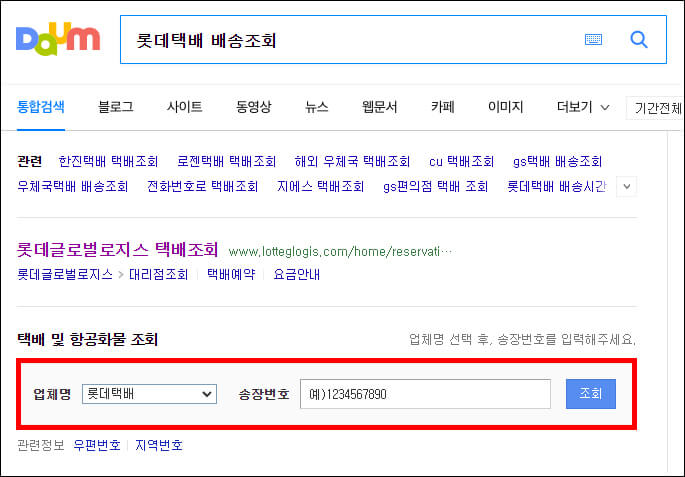Click related search 한진택배 택배조회
The height and width of the screenshot is (477, 685).
tap(108, 162)
